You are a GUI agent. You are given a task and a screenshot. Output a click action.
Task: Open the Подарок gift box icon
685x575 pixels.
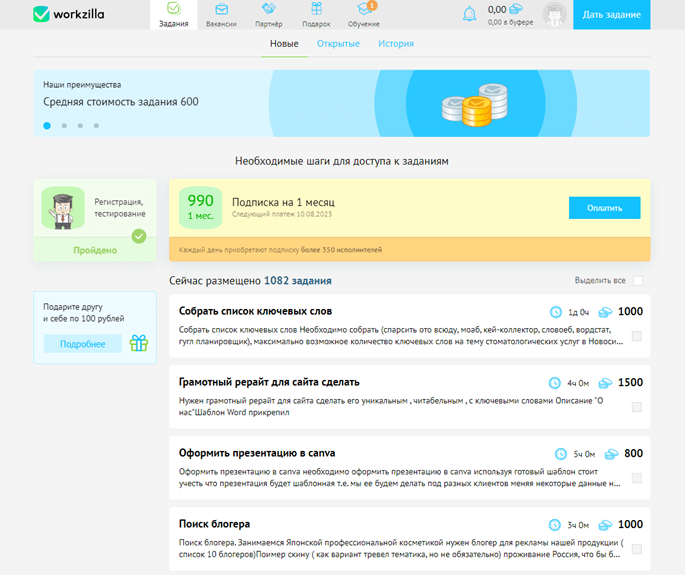point(316,8)
